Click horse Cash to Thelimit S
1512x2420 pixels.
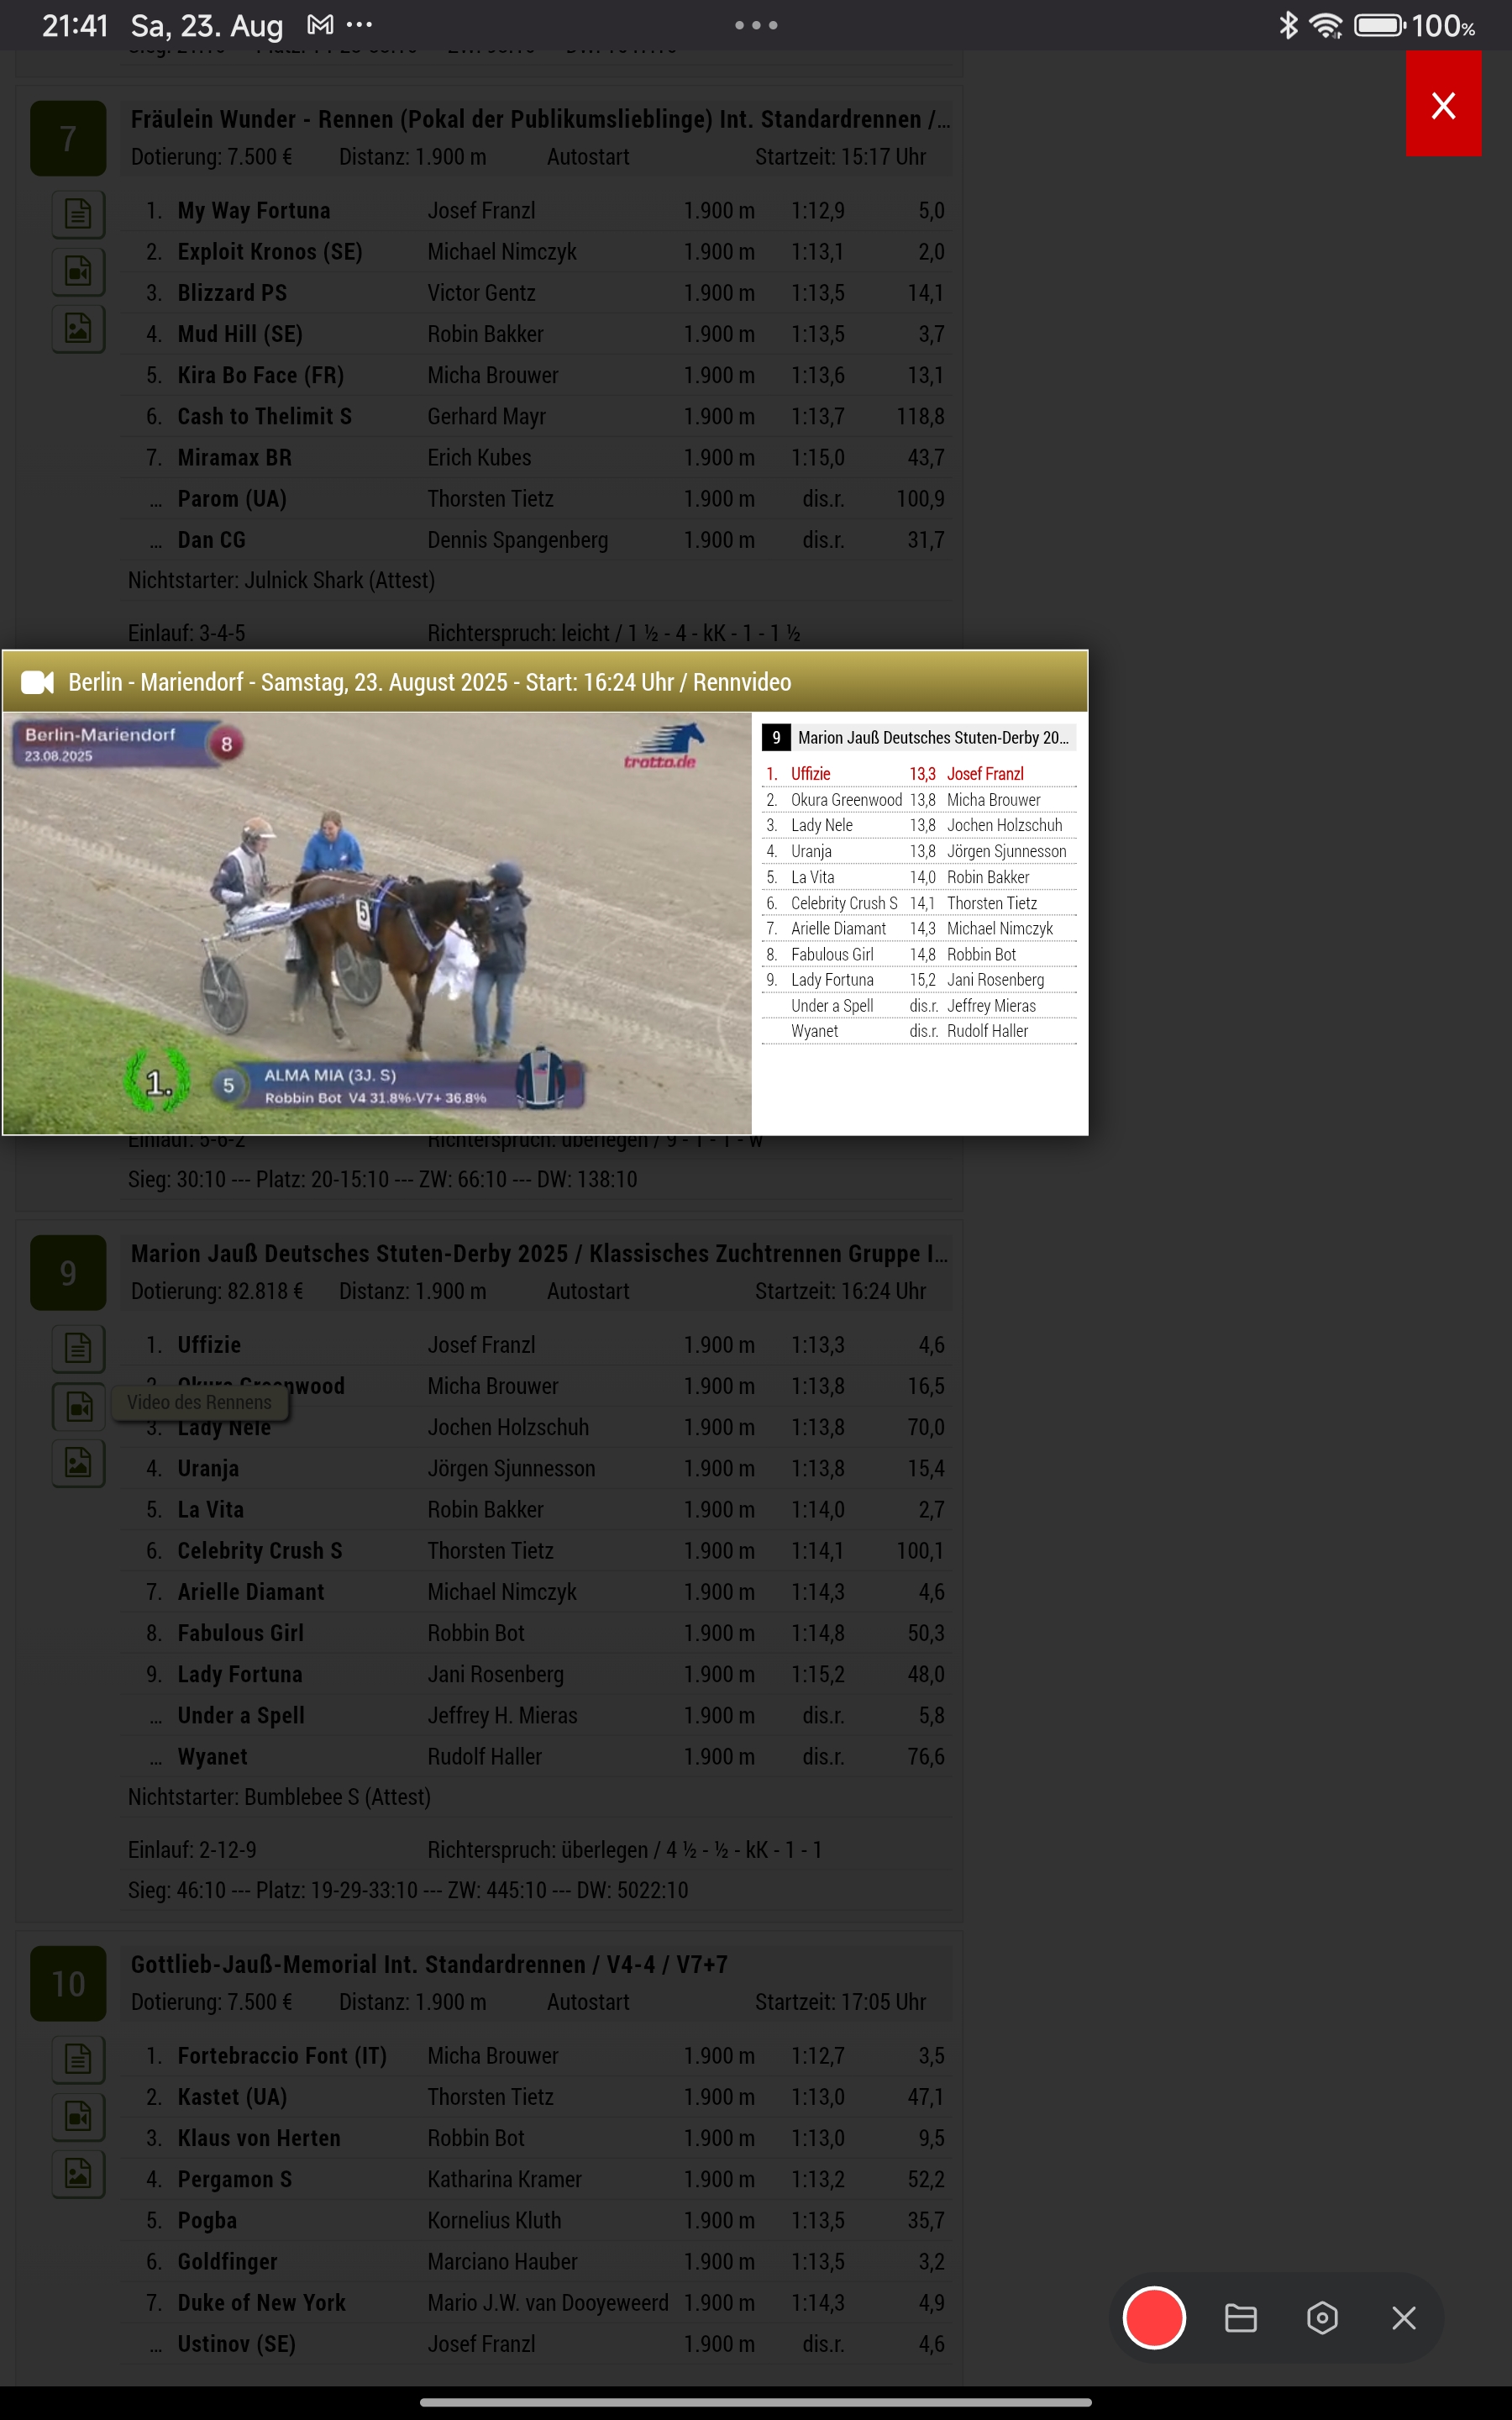[265, 415]
